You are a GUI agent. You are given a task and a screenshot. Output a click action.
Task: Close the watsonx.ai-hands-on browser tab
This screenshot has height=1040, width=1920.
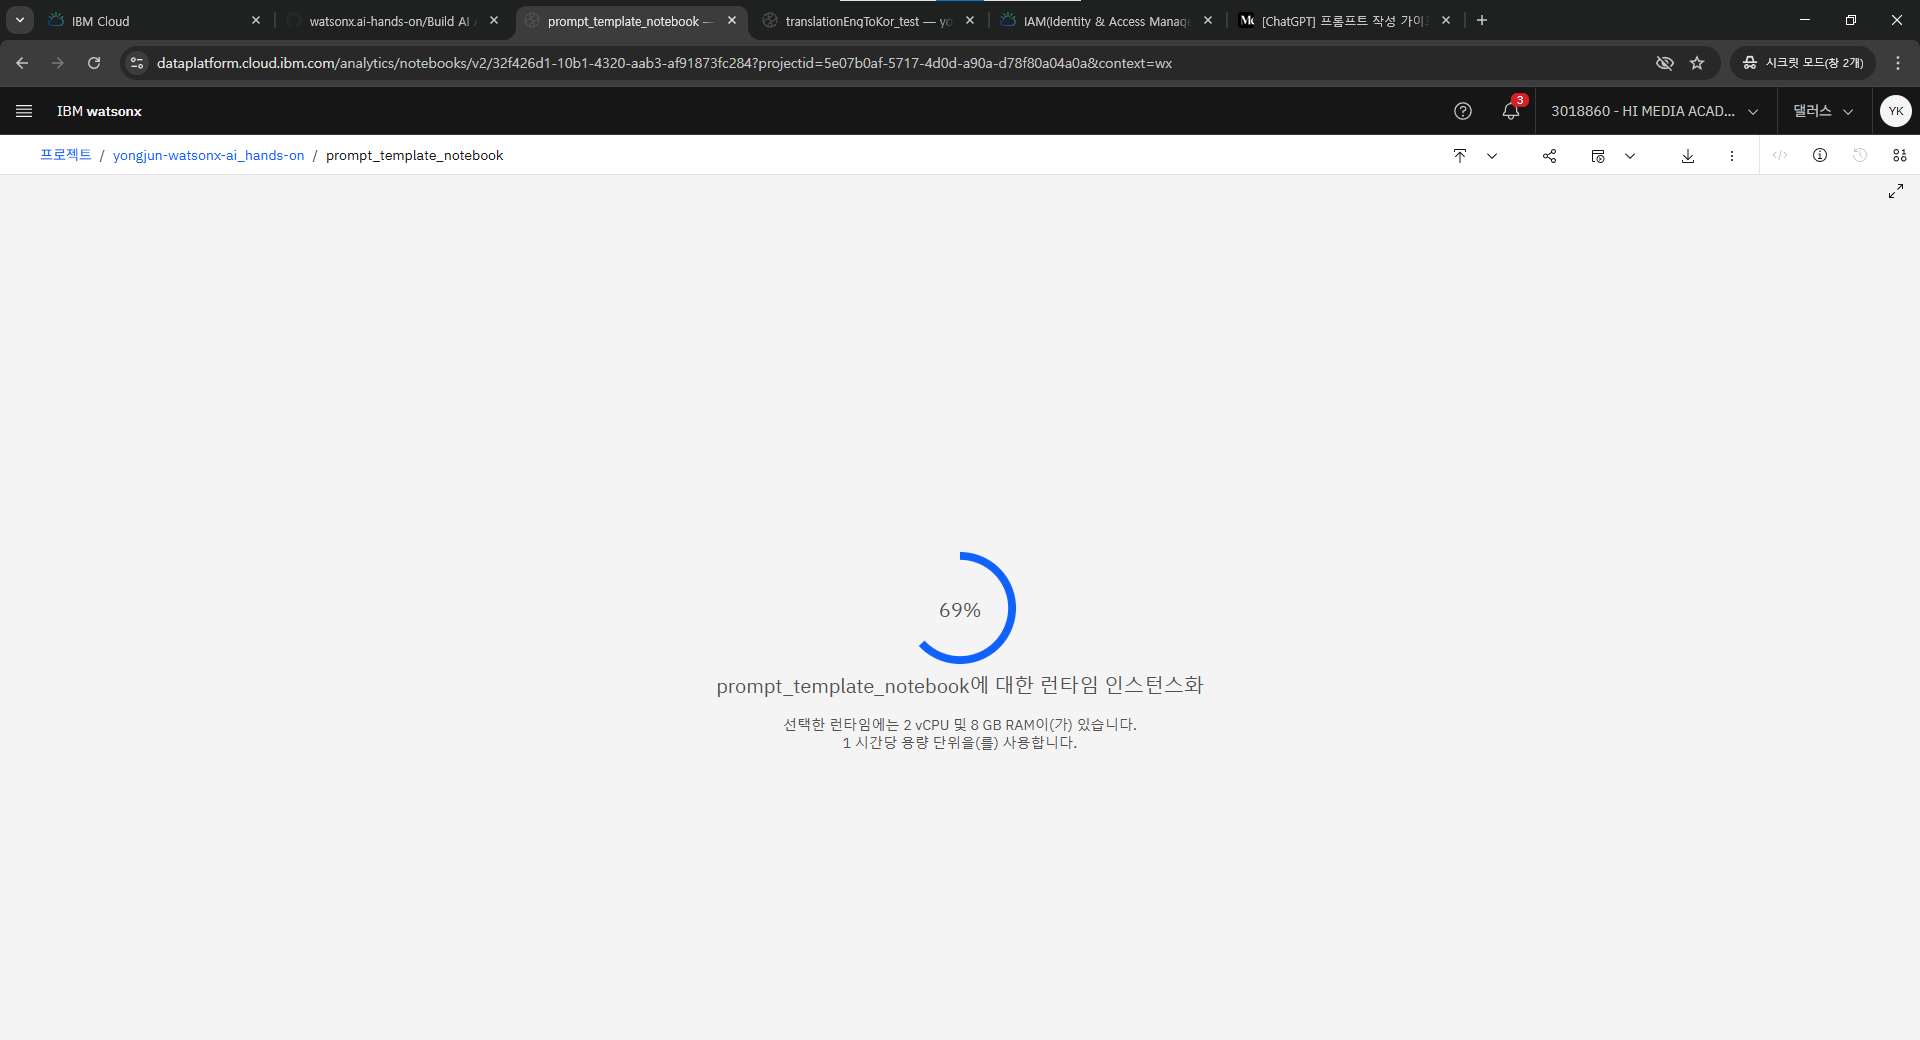(x=494, y=20)
